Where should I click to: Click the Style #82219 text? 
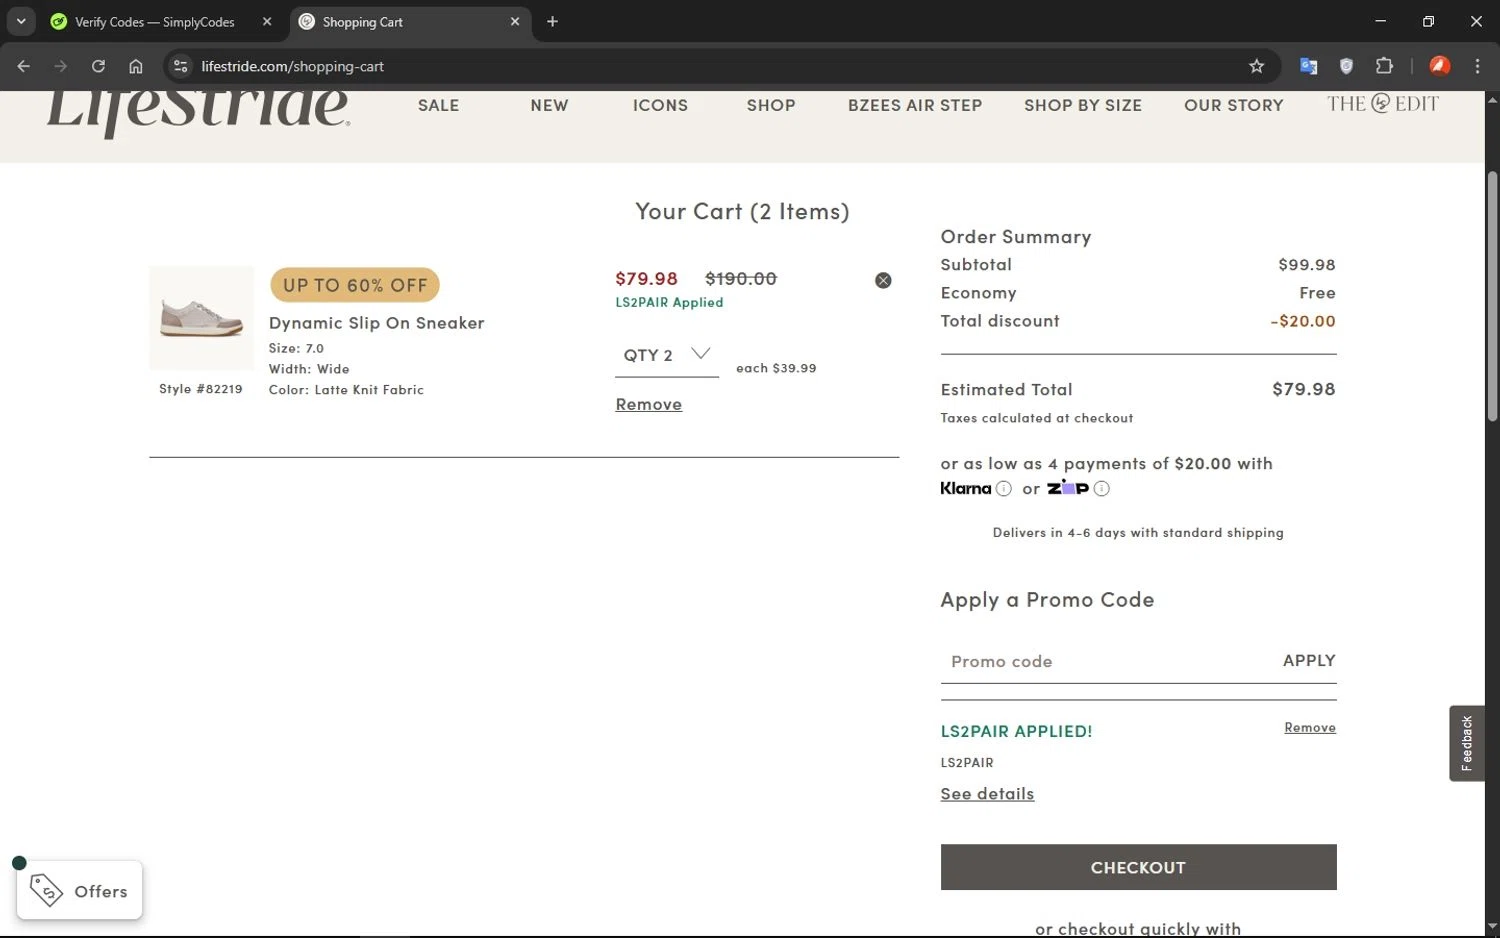point(201,389)
